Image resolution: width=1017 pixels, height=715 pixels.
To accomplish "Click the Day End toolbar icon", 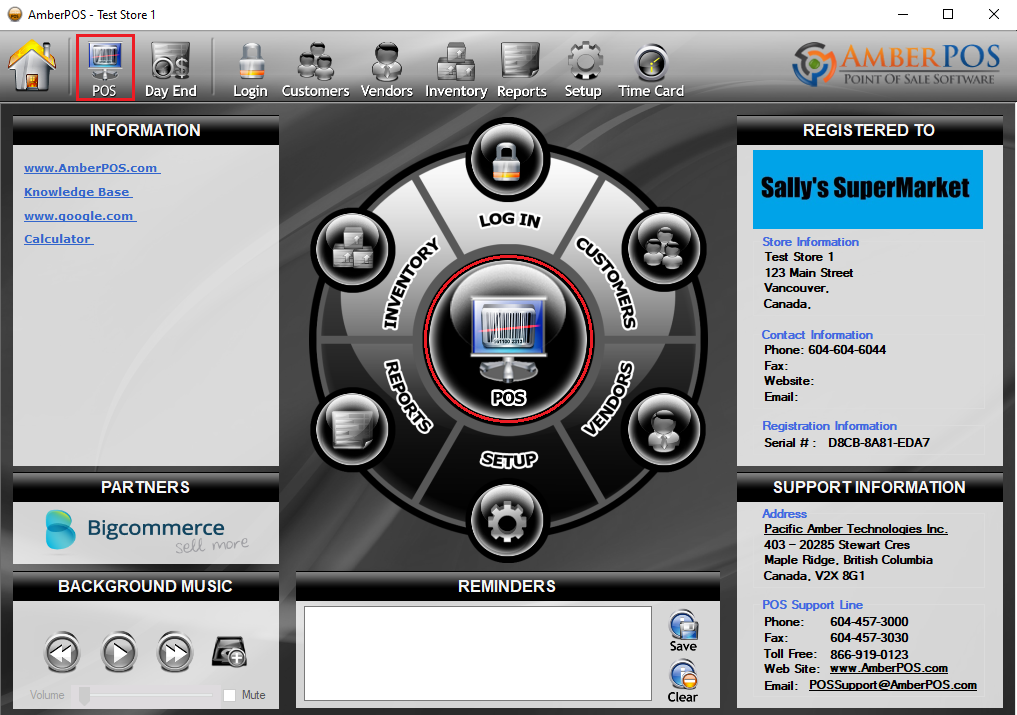I will [170, 68].
